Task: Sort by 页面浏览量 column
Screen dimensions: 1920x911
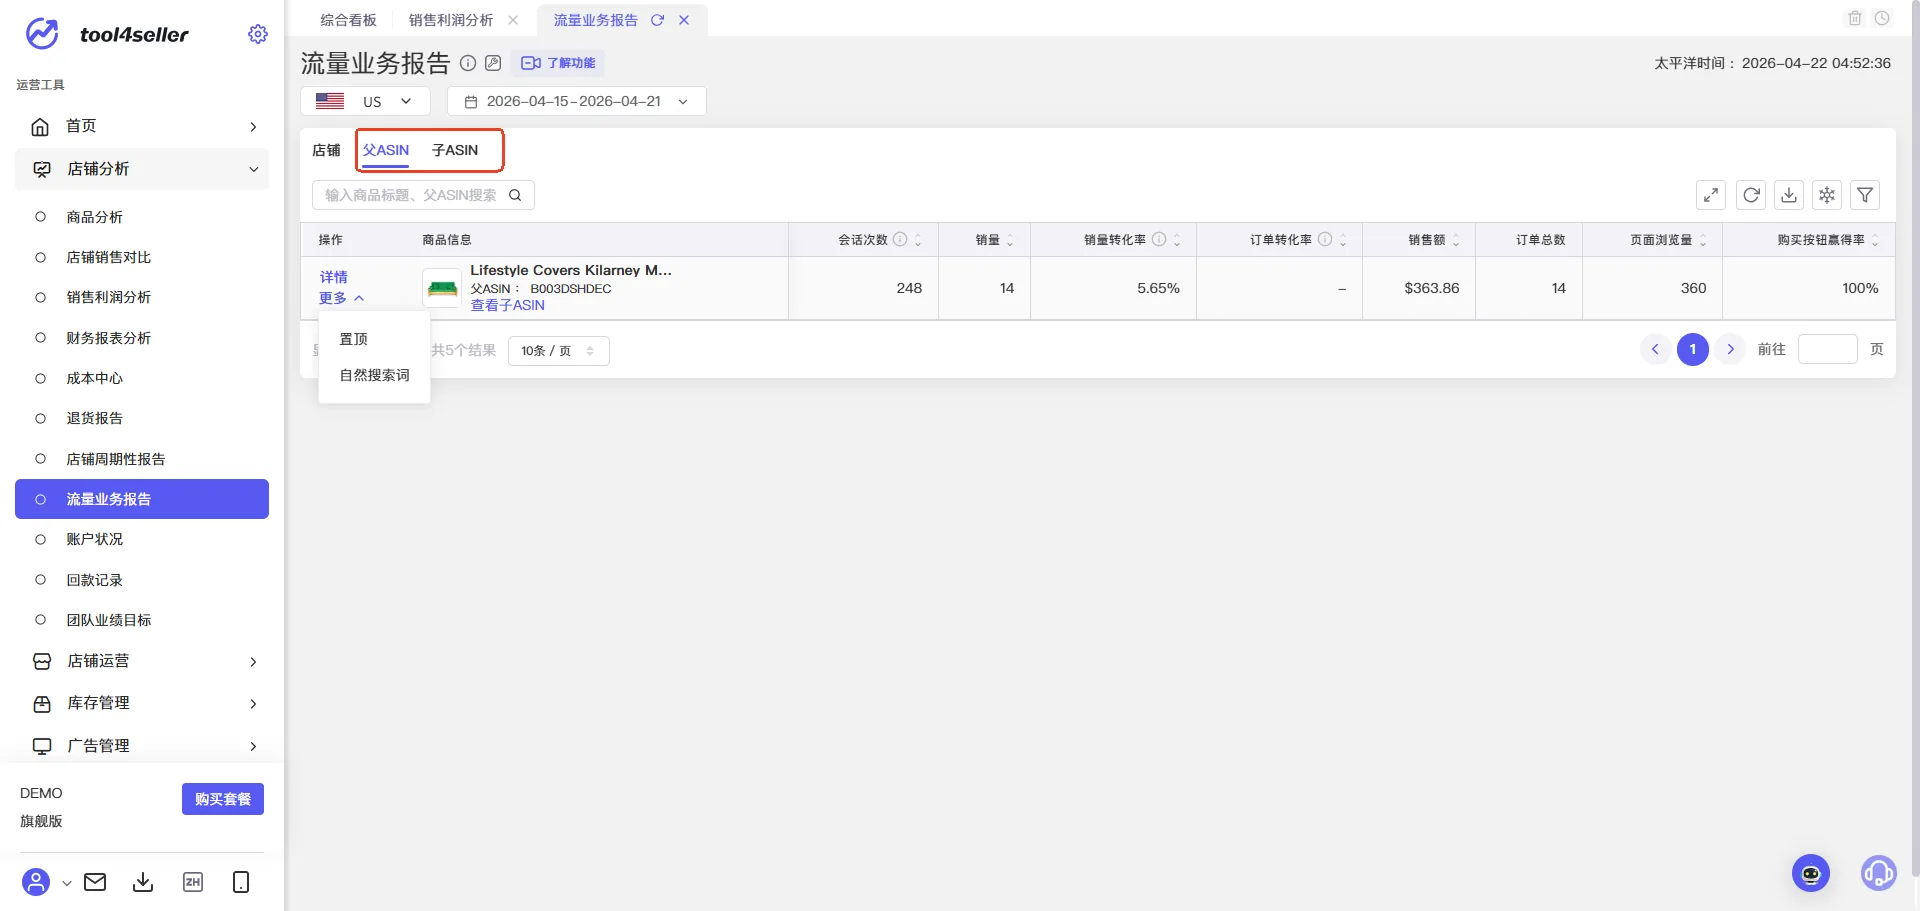Action: coord(1703,240)
